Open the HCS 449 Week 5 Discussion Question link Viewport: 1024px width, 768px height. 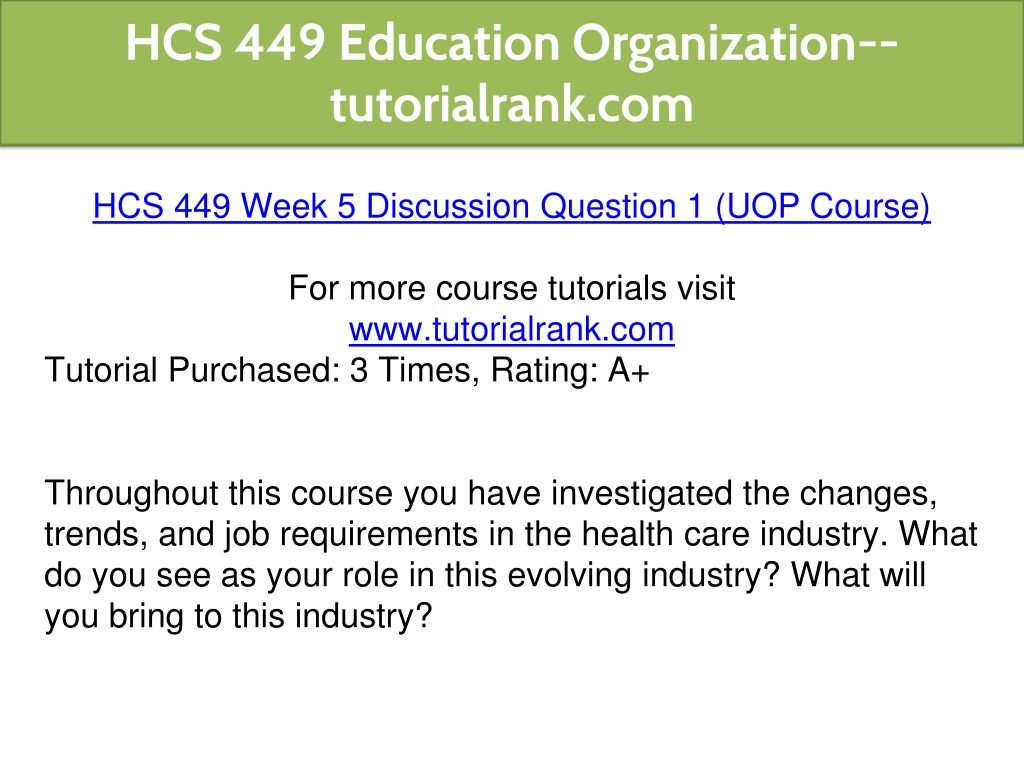click(511, 207)
